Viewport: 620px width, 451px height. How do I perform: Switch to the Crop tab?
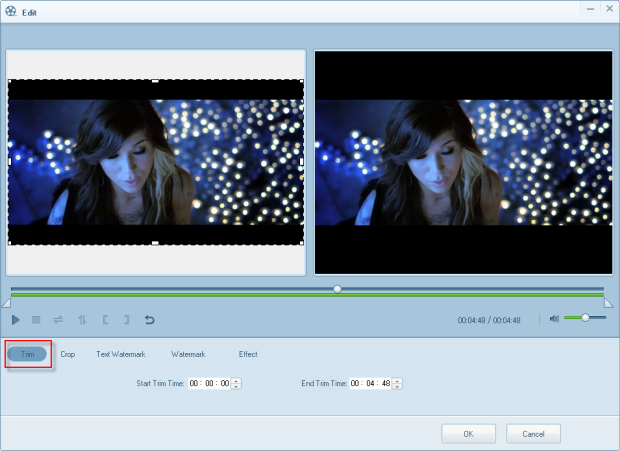(68, 354)
